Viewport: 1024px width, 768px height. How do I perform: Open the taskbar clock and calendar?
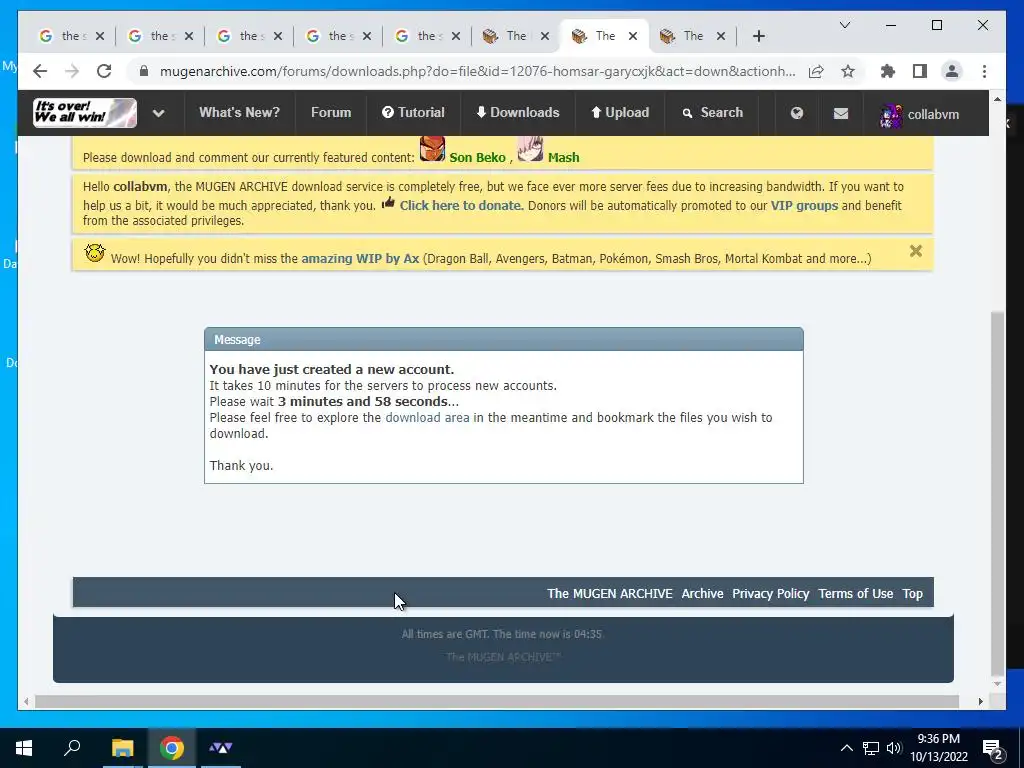[x=938, y=748]
